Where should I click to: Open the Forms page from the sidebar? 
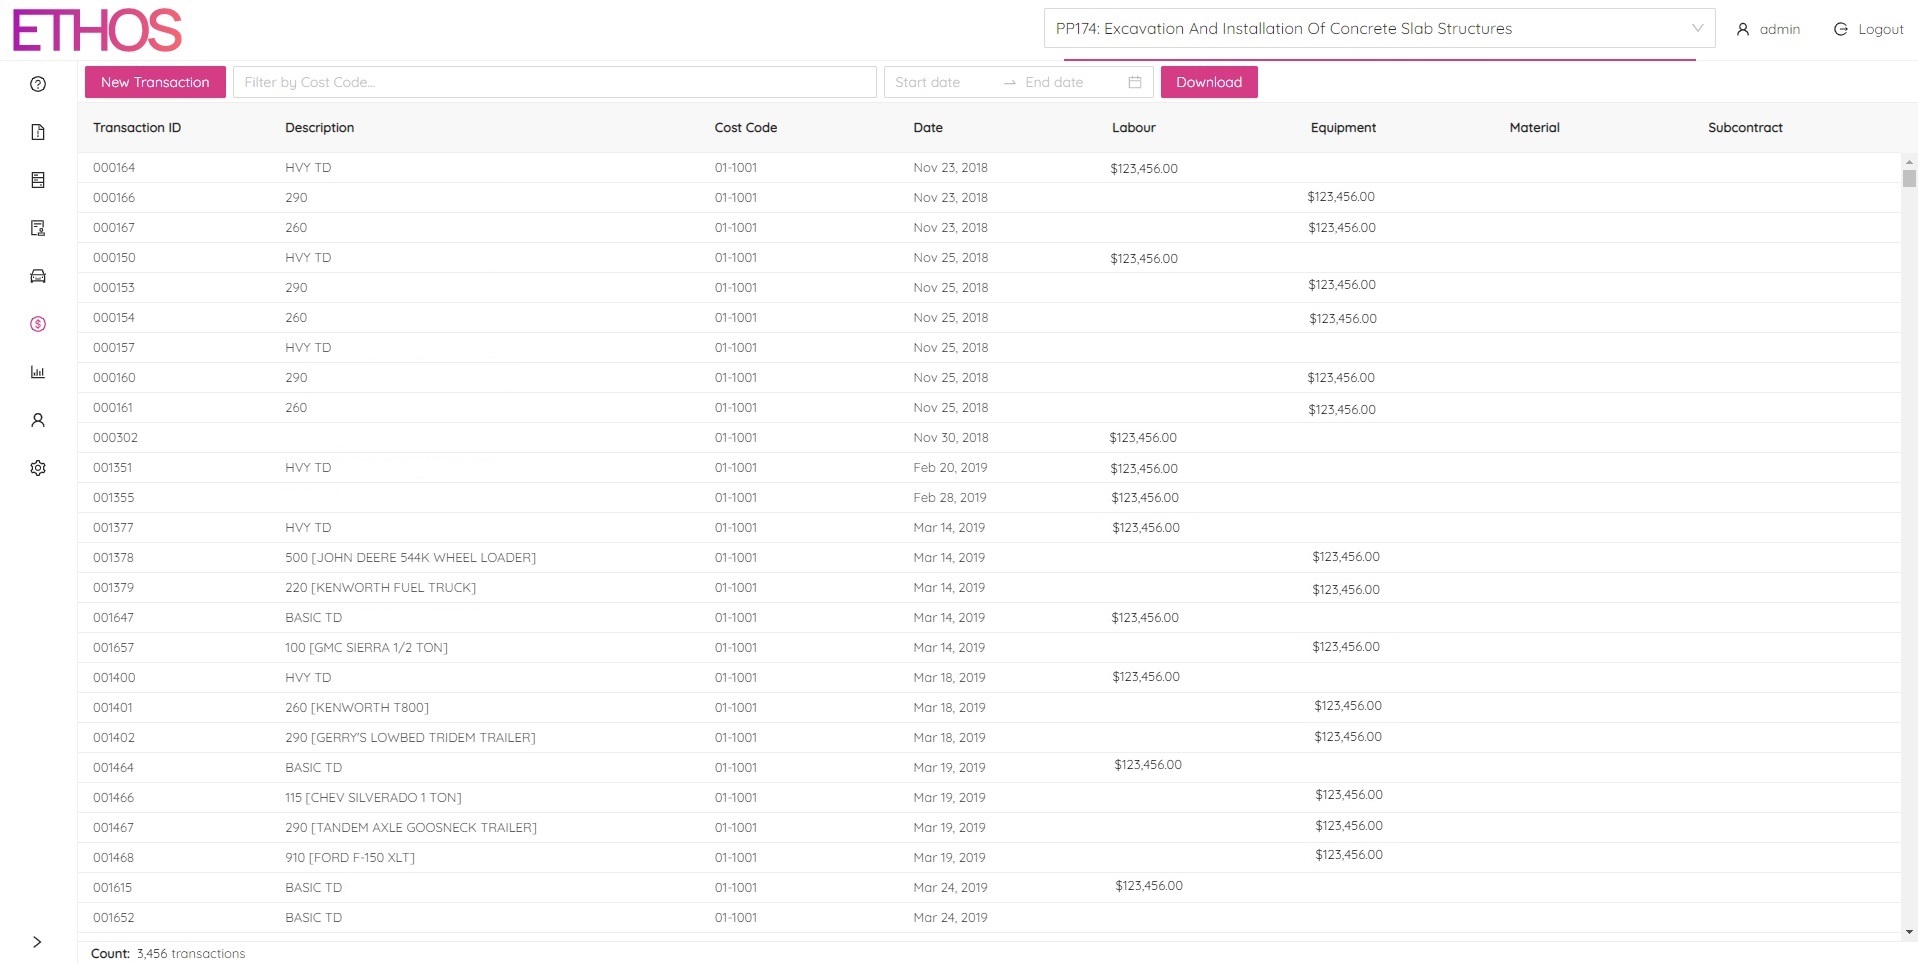(x=37, y=228)
